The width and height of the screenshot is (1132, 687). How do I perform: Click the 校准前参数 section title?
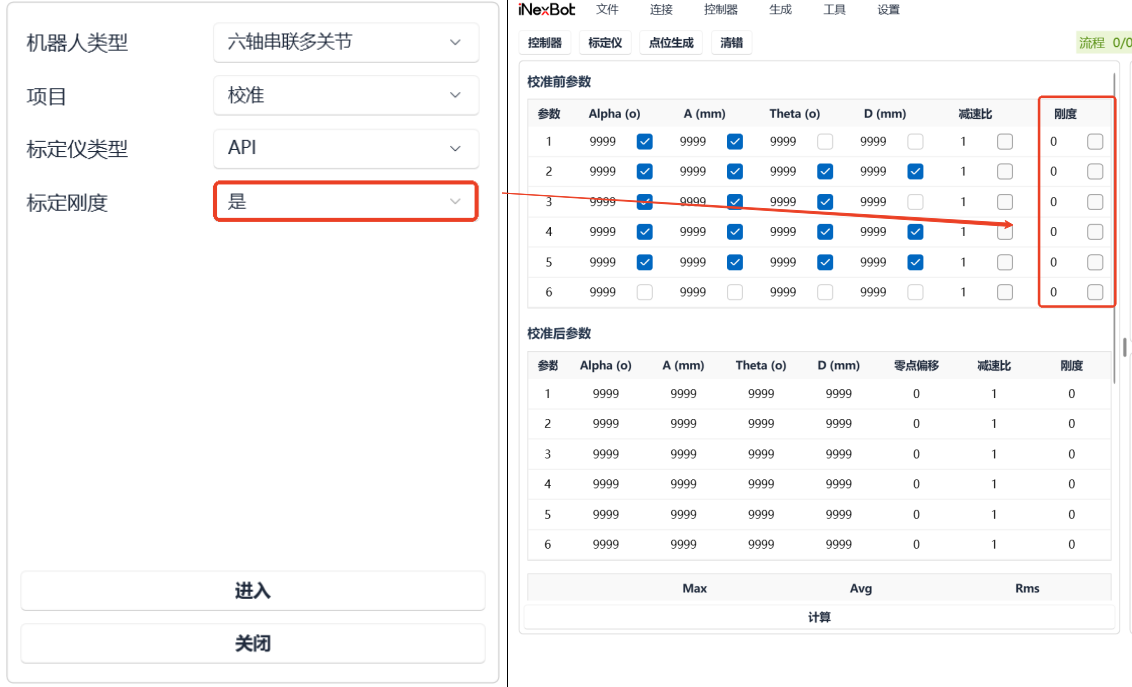pyautogui.click(x=559, y=82)
